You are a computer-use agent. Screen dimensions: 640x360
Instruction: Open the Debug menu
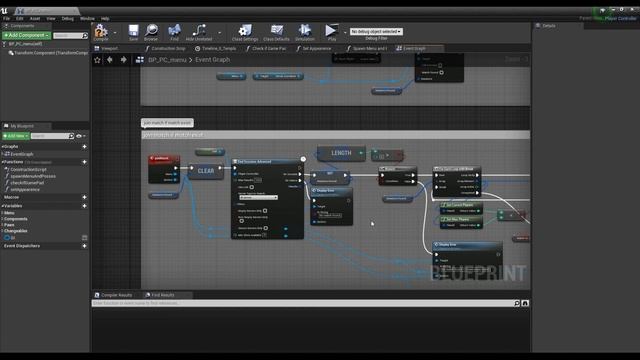[x=67, y=19]
